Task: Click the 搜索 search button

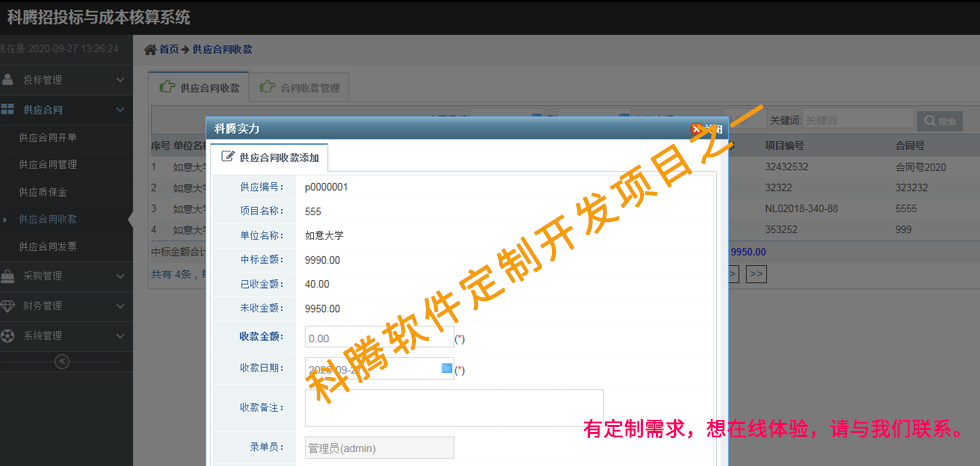Action: coord(939,121)
